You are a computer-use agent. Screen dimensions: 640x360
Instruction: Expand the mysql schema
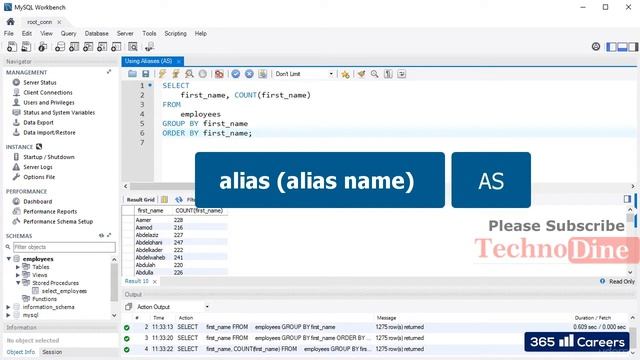[9, 315]
